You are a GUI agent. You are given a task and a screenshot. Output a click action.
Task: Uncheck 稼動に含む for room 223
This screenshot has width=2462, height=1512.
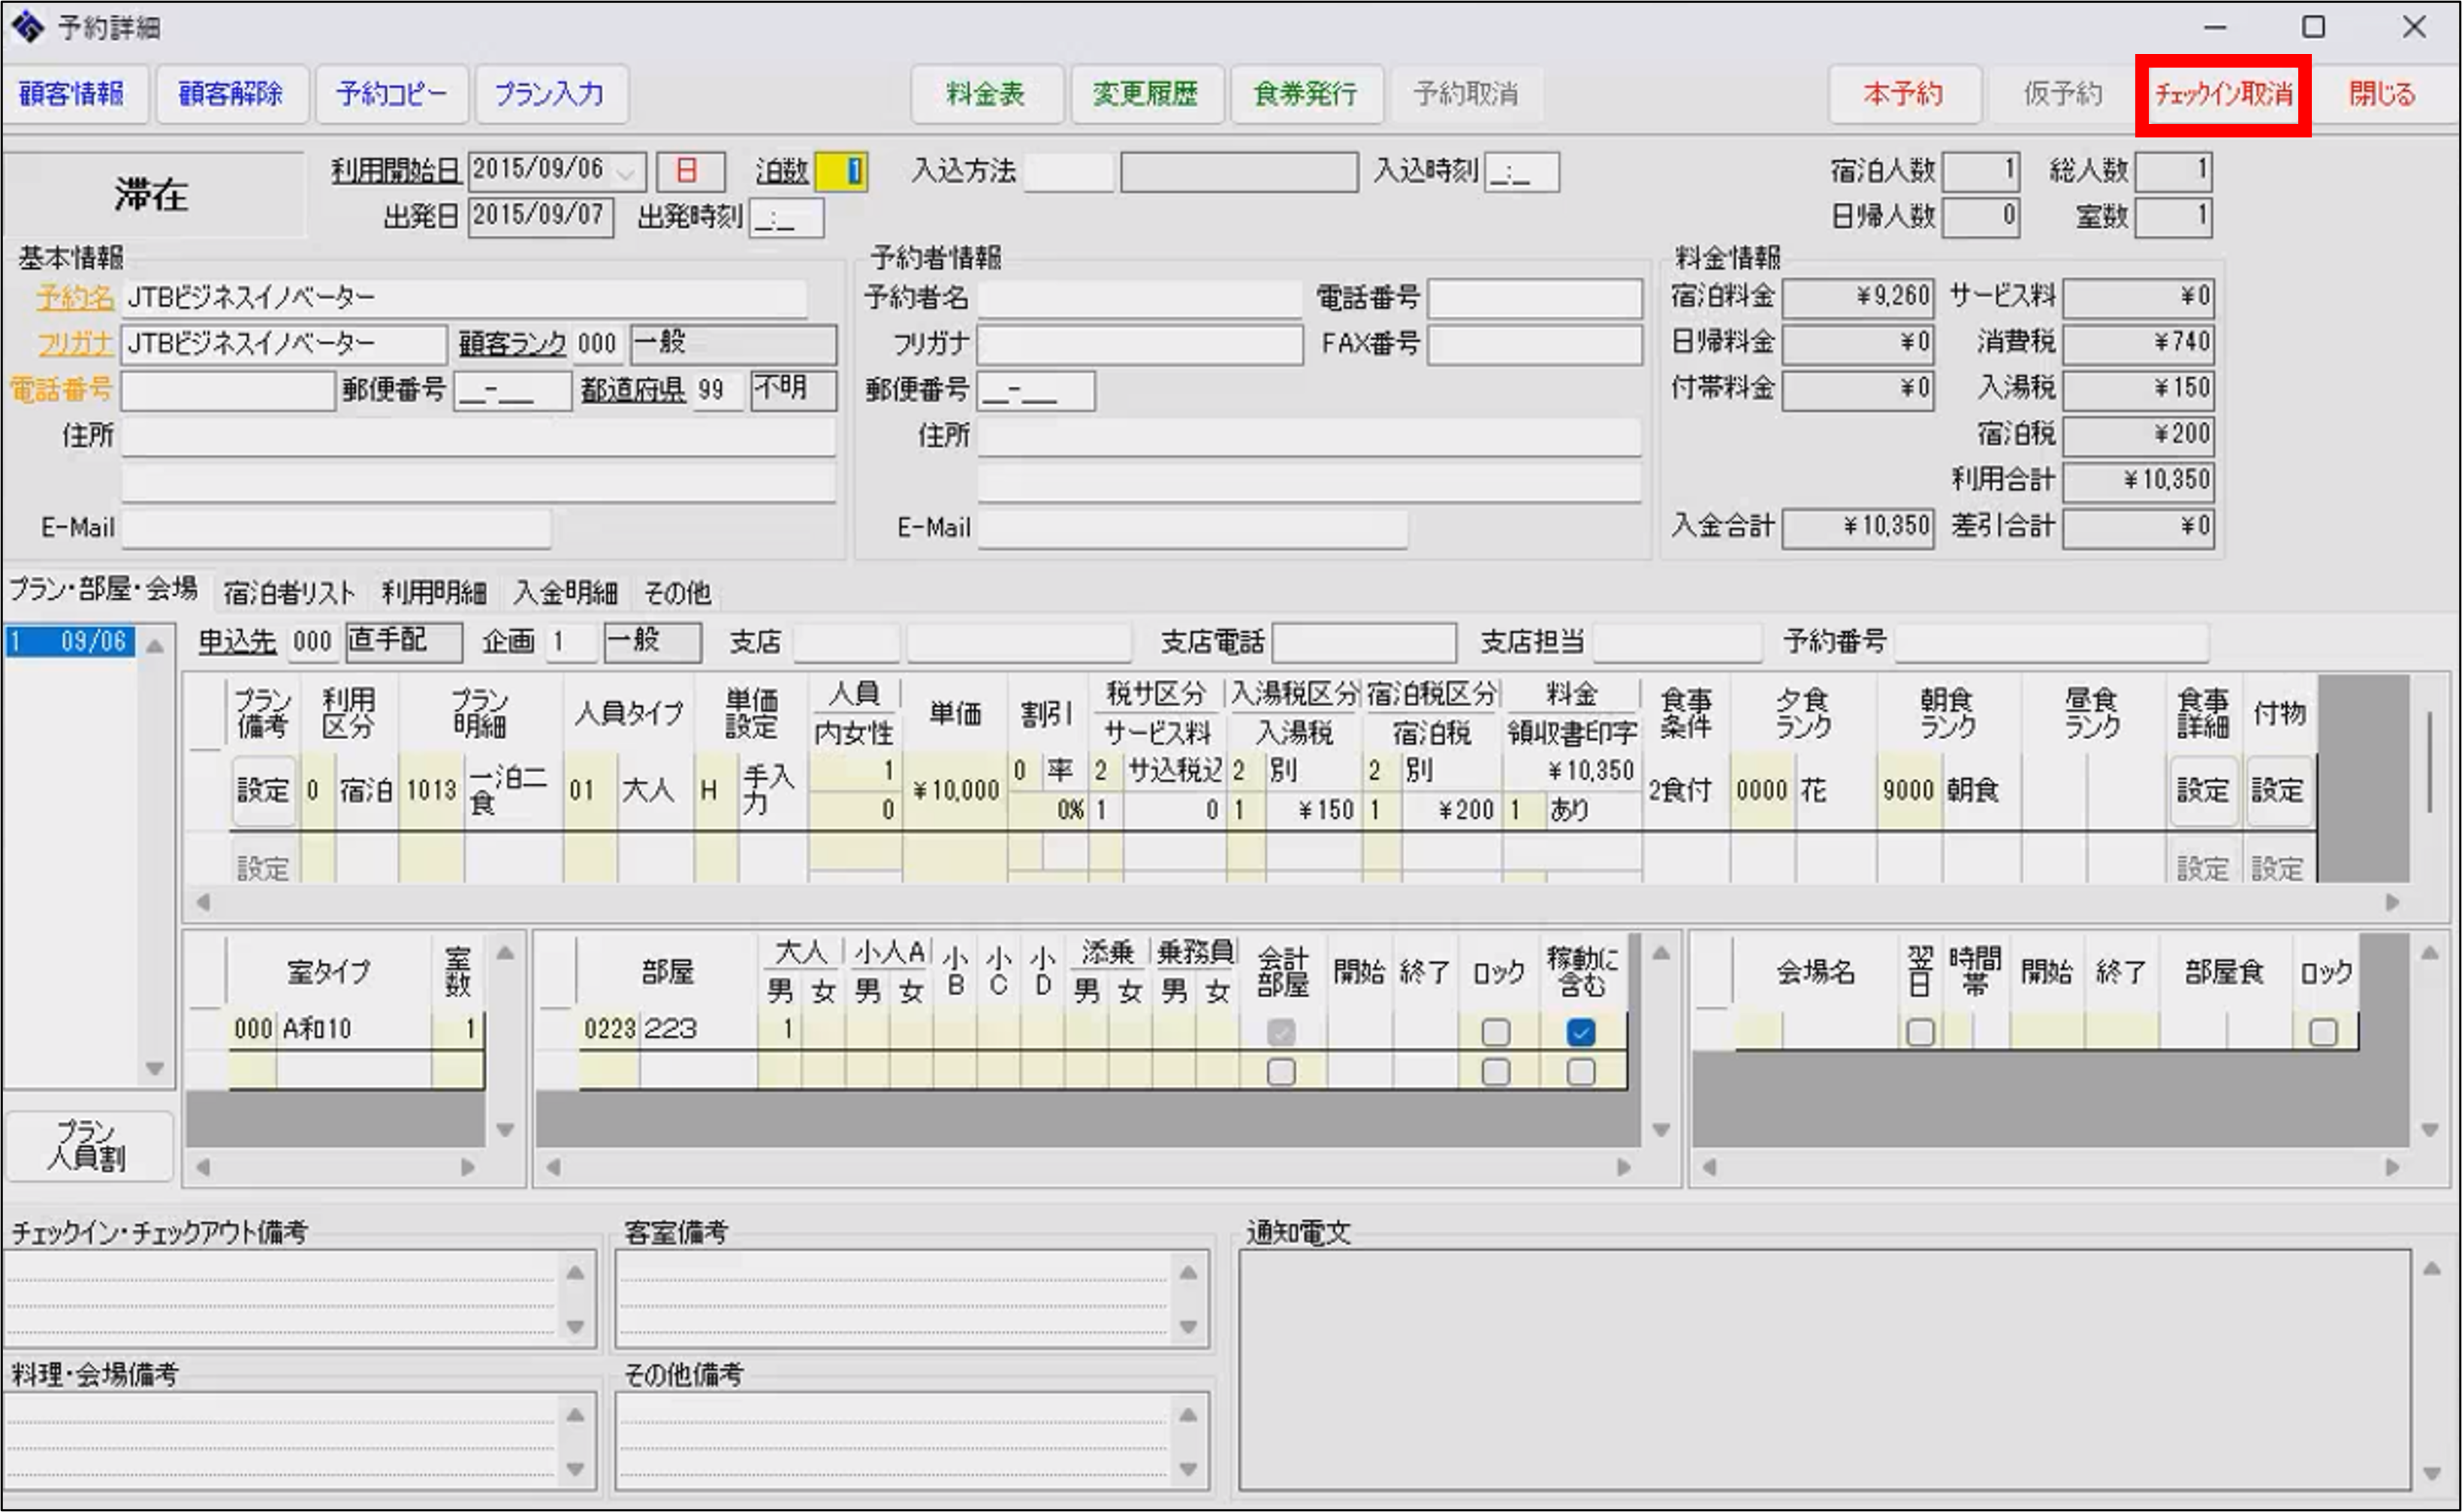pos(1580,1031)
